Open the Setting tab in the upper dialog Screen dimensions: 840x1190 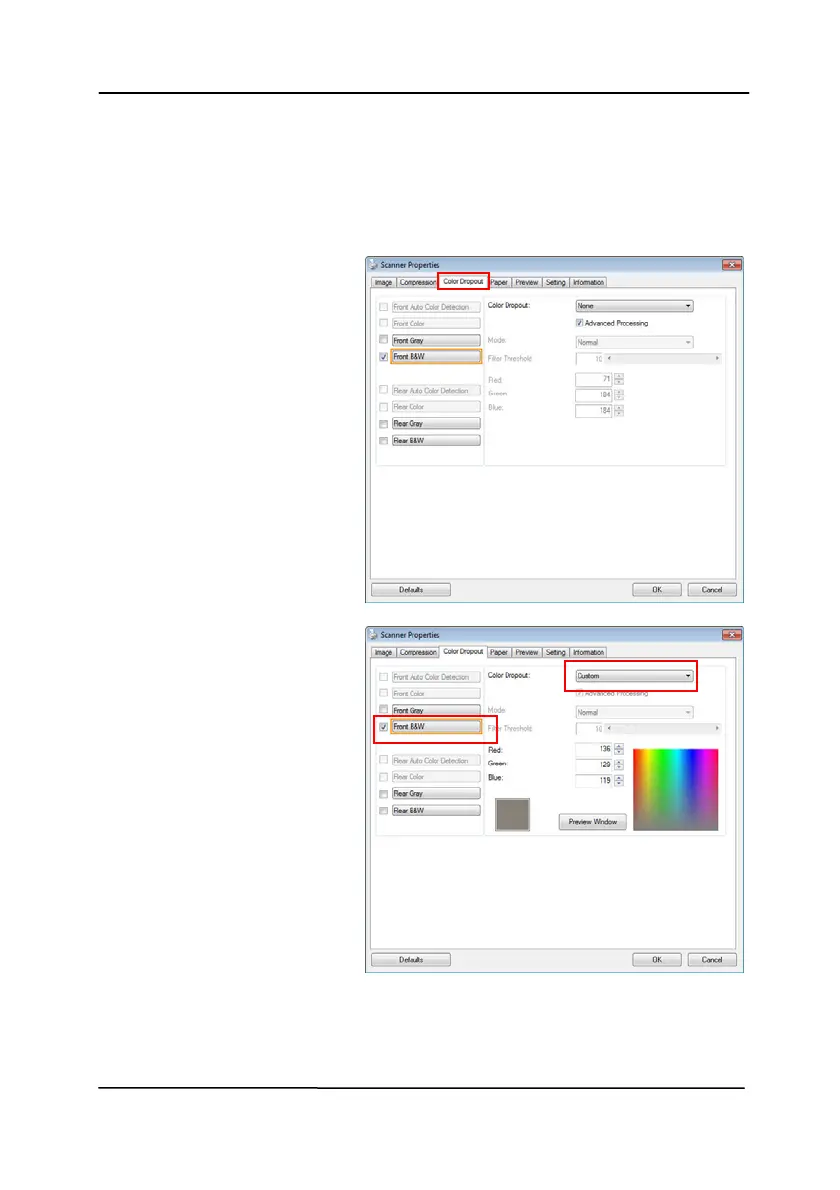tap(555, 282)
